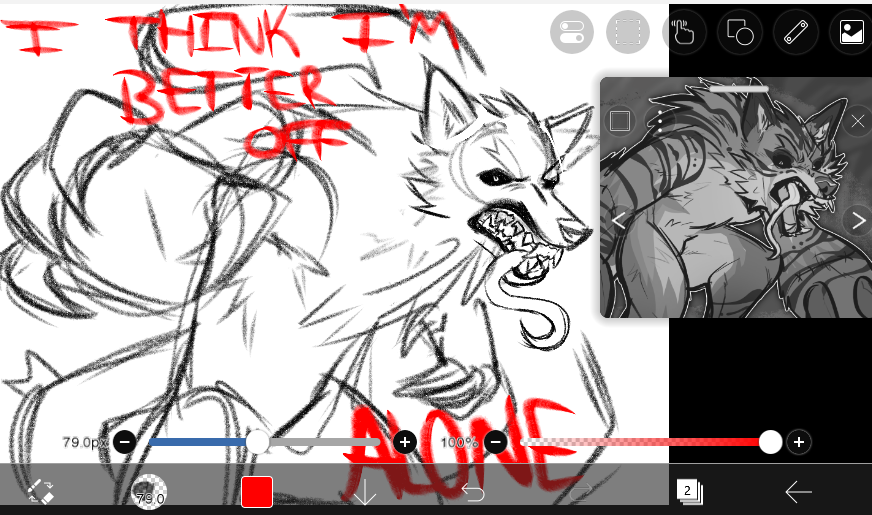The width and height of the screenshot is (872, 515).
Task: Select the ruler tool
Action: coord(795,32)
